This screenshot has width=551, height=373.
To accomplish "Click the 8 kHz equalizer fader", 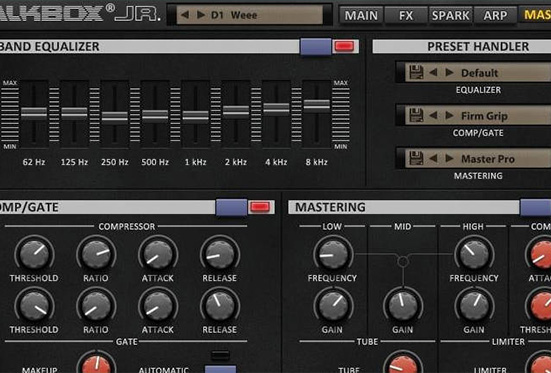I will [317, 105].
